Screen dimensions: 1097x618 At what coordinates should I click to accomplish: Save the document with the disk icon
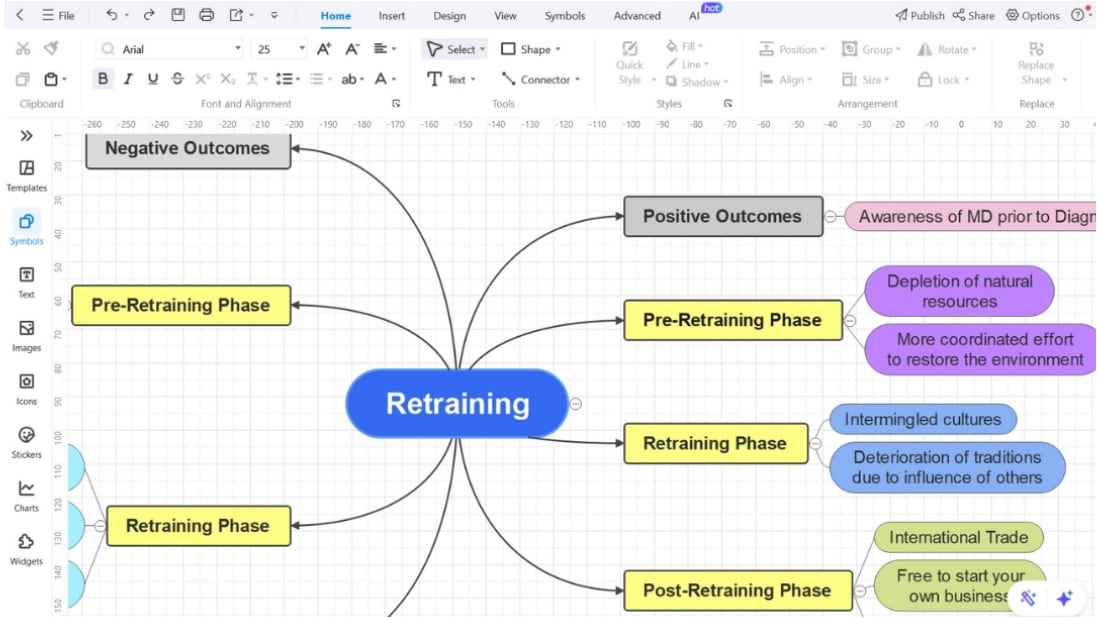point(178,15)
